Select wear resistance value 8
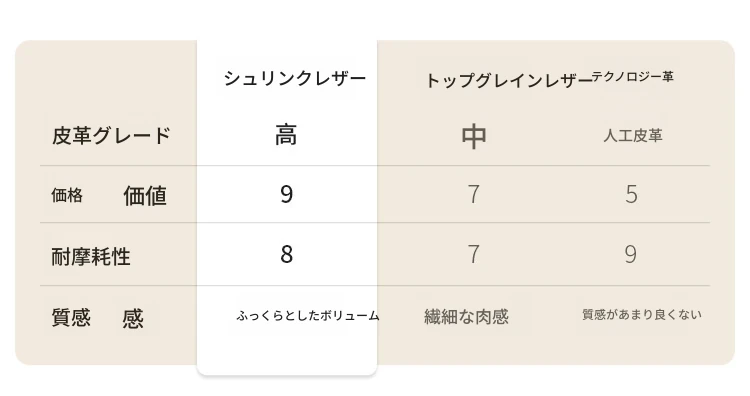The image size is (750, 396). click(x=287, y=254)
